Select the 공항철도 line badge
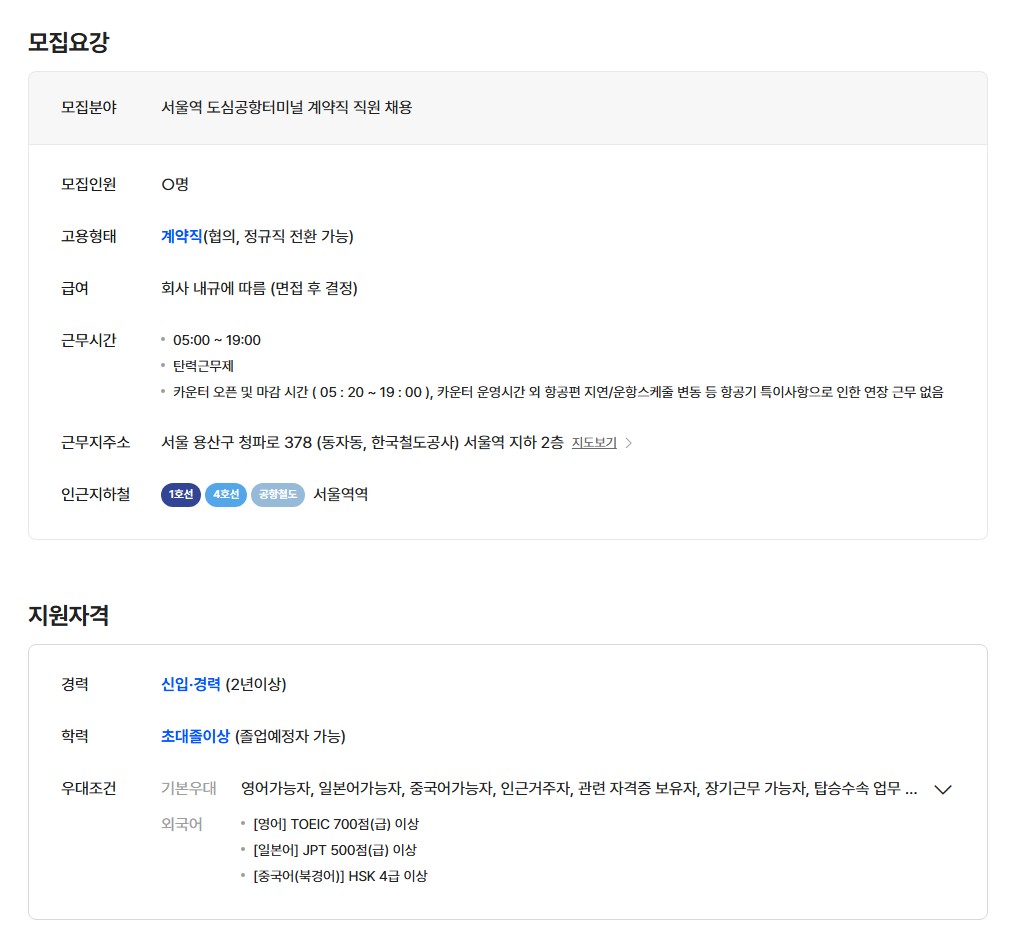Image resolution: width=1018 pixels, height=936 pixels. coord(277,494)
